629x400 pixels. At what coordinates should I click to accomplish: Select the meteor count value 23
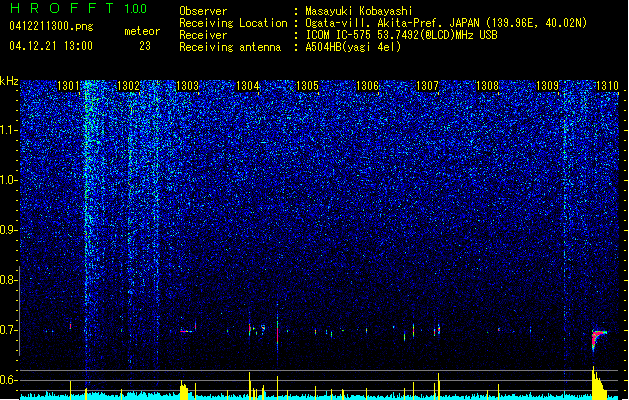(145, 46)
